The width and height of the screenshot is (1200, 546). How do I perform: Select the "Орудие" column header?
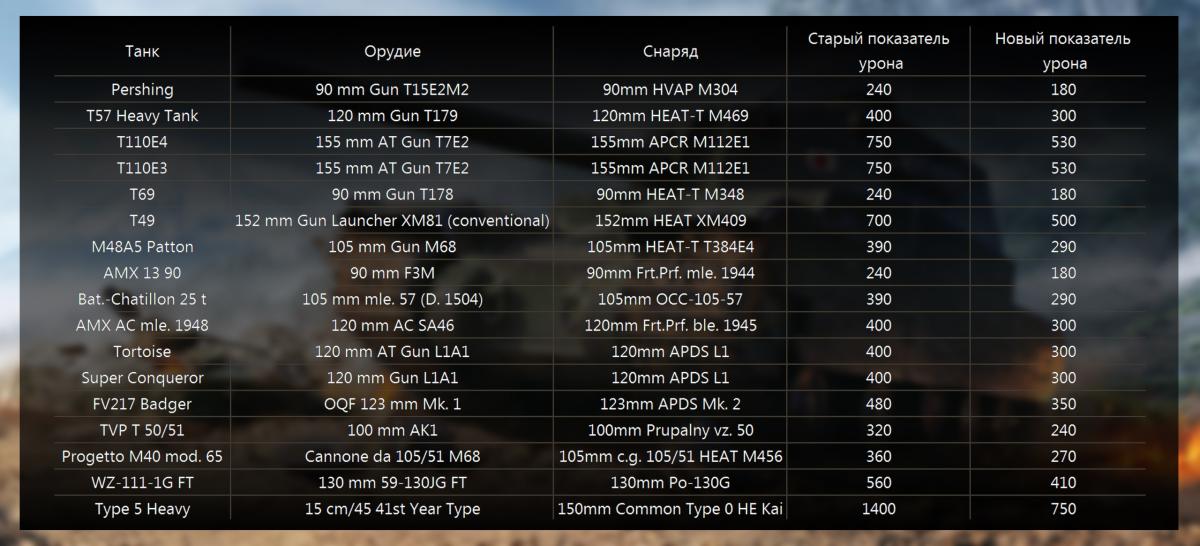pyautogui.click(x=392, y=51)
